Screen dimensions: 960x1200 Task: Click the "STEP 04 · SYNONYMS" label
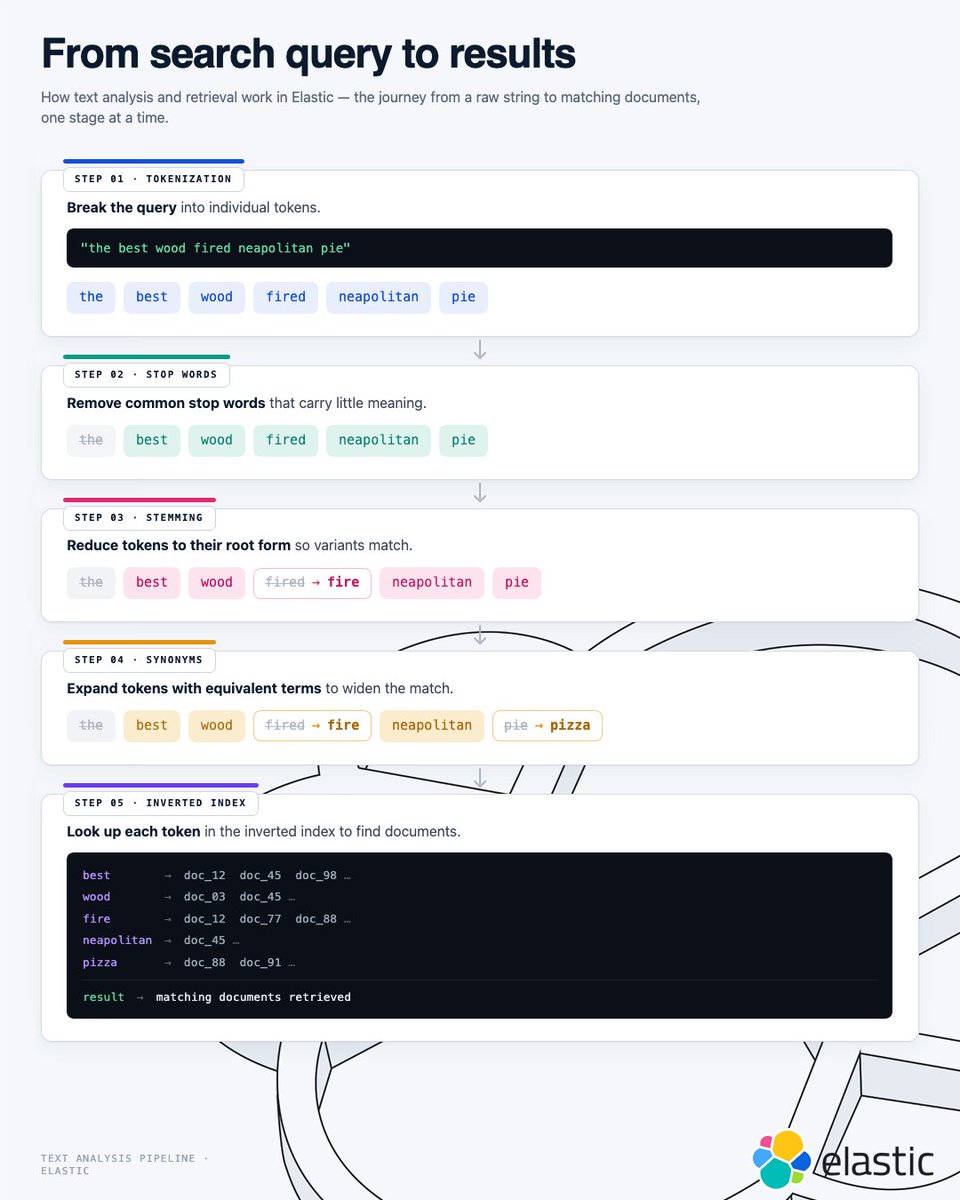[139, 660]
